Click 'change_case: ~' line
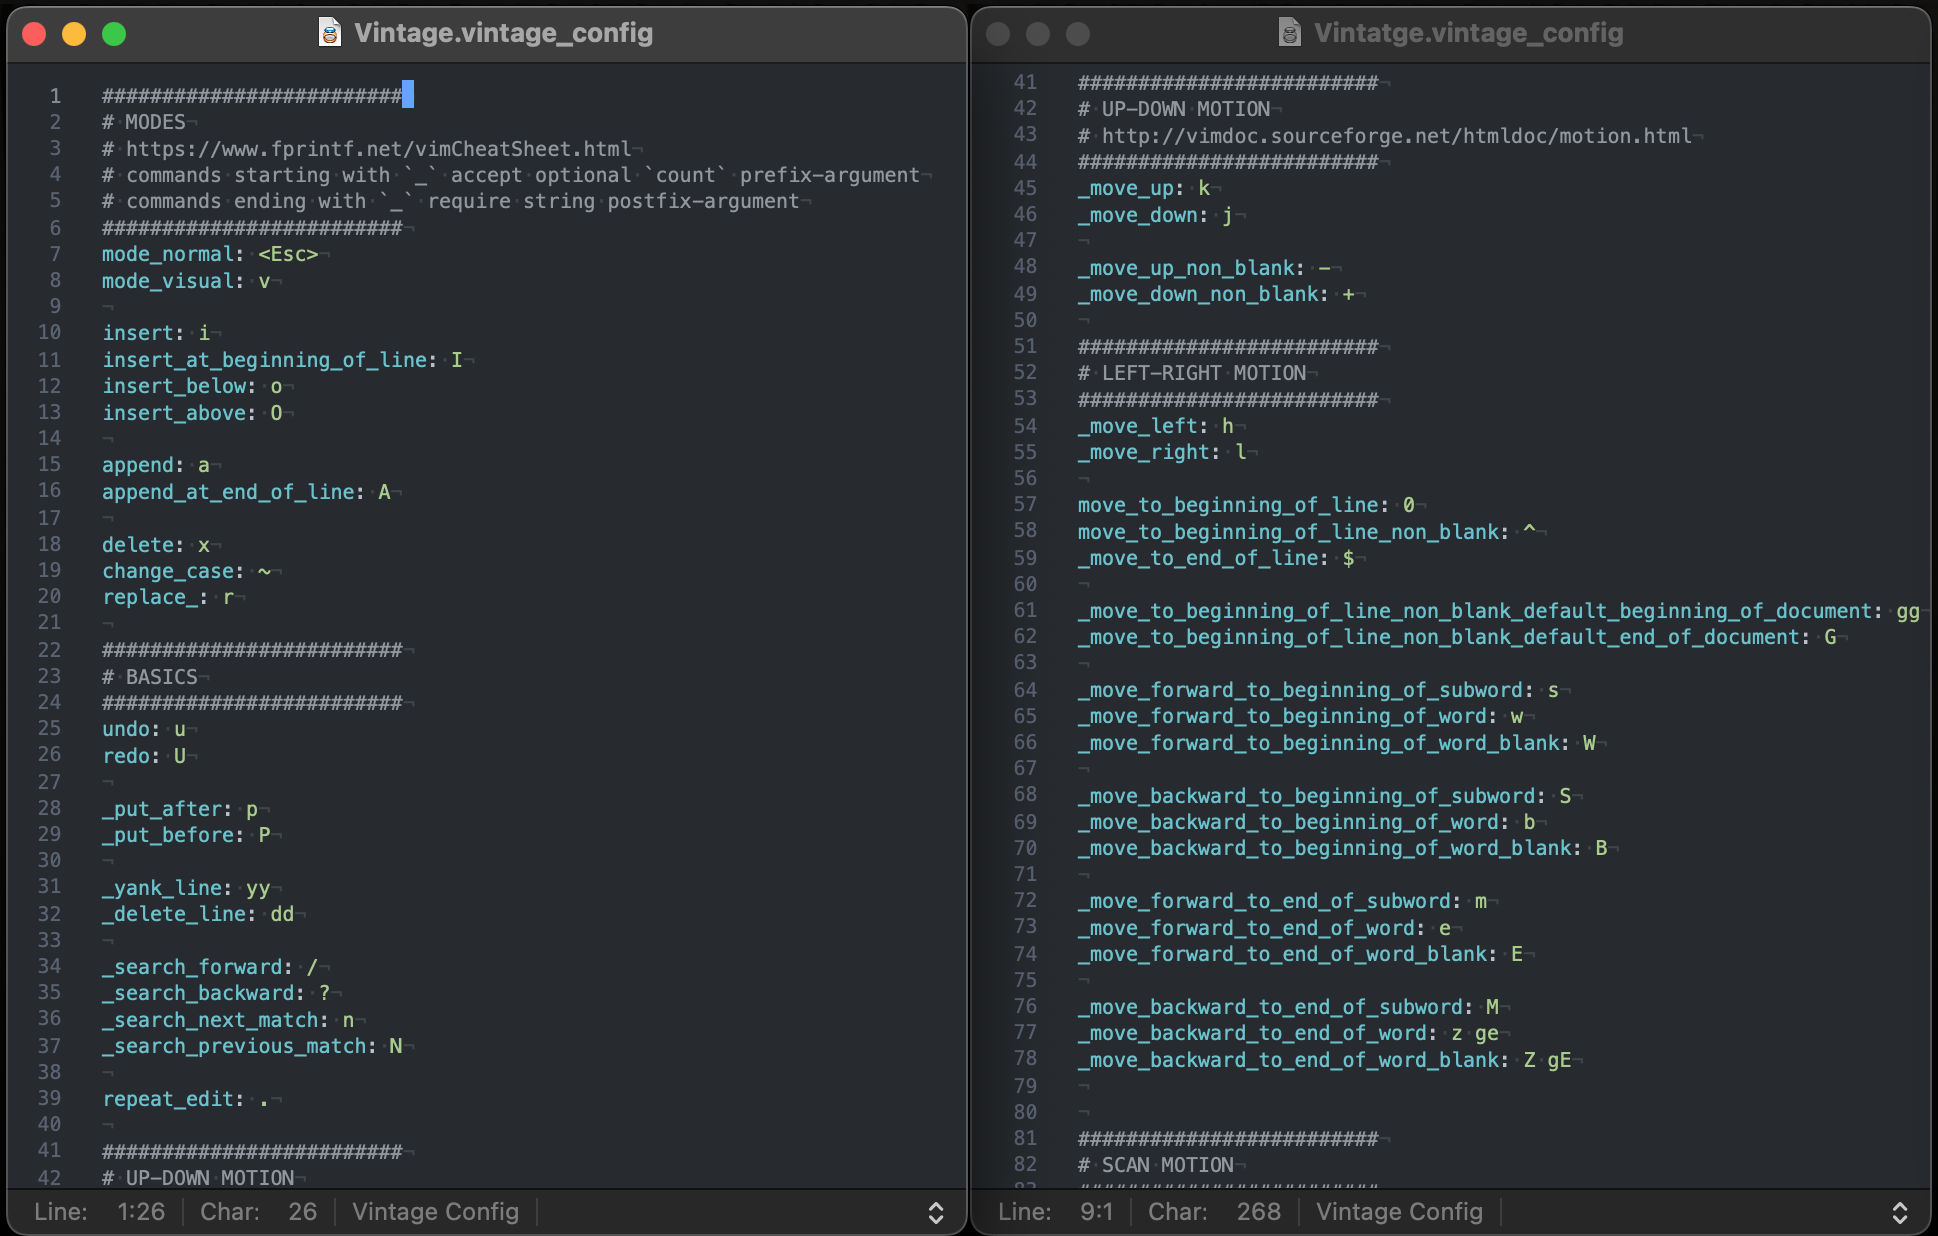This screenshot has height=1236, width=1938. point(186,571)
